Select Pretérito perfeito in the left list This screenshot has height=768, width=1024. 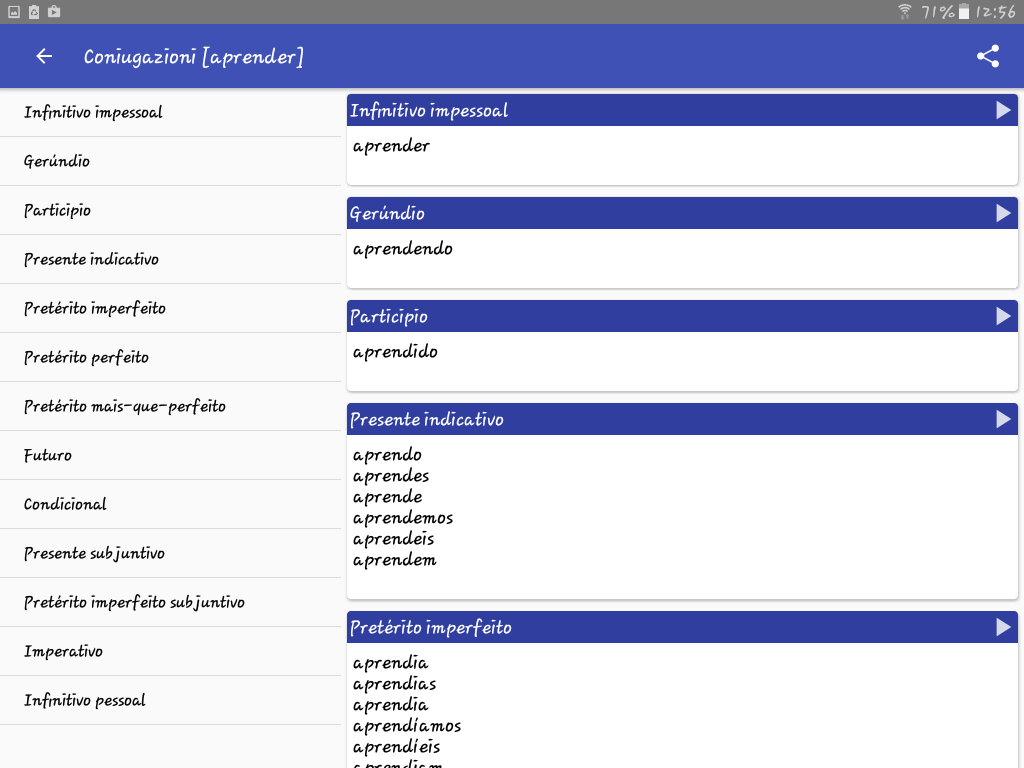[170, 357]
